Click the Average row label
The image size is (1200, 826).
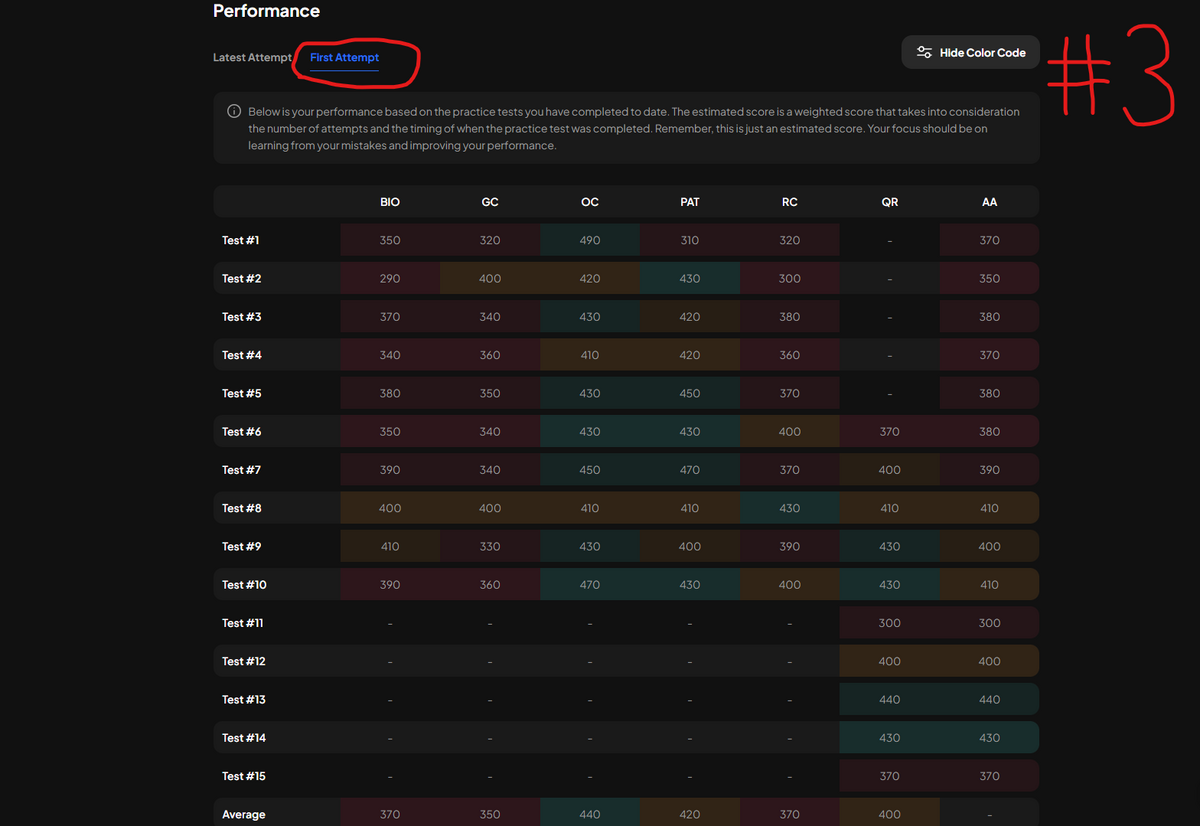(244, 815)
